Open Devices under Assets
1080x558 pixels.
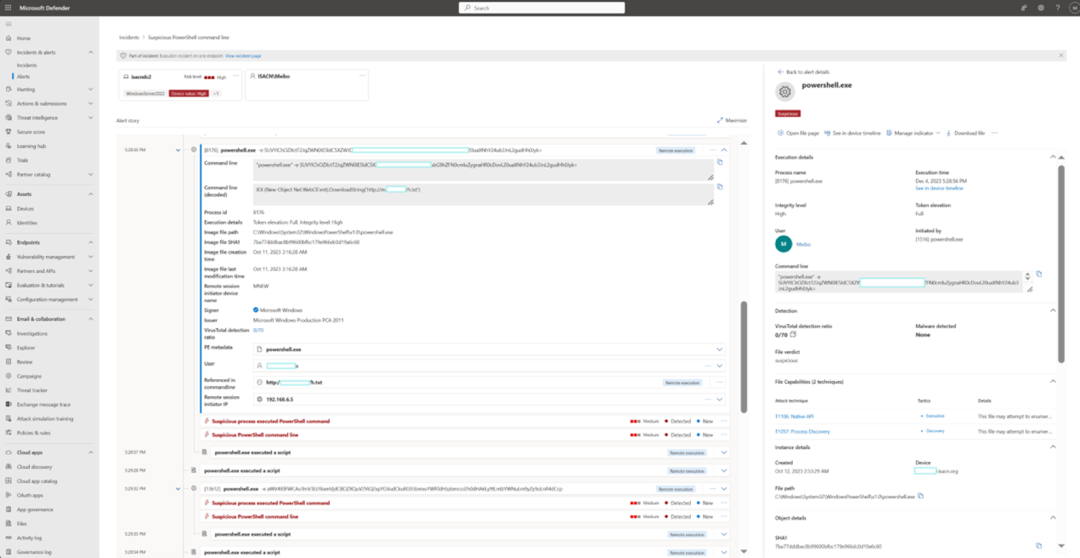[x=25, y=208]
